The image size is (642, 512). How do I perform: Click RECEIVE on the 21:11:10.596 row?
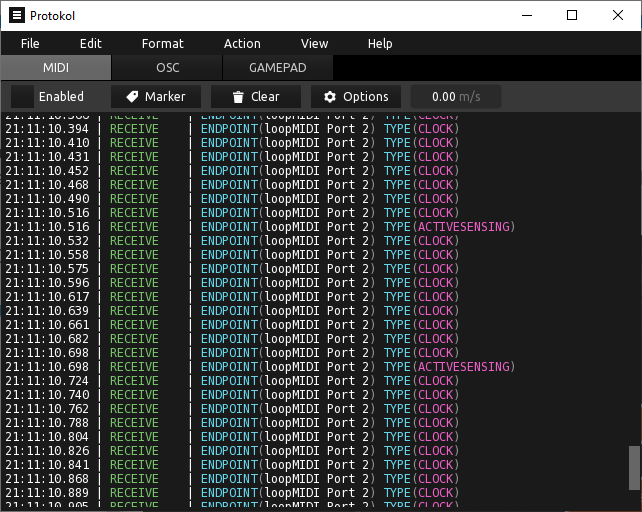tap(134, 283)
